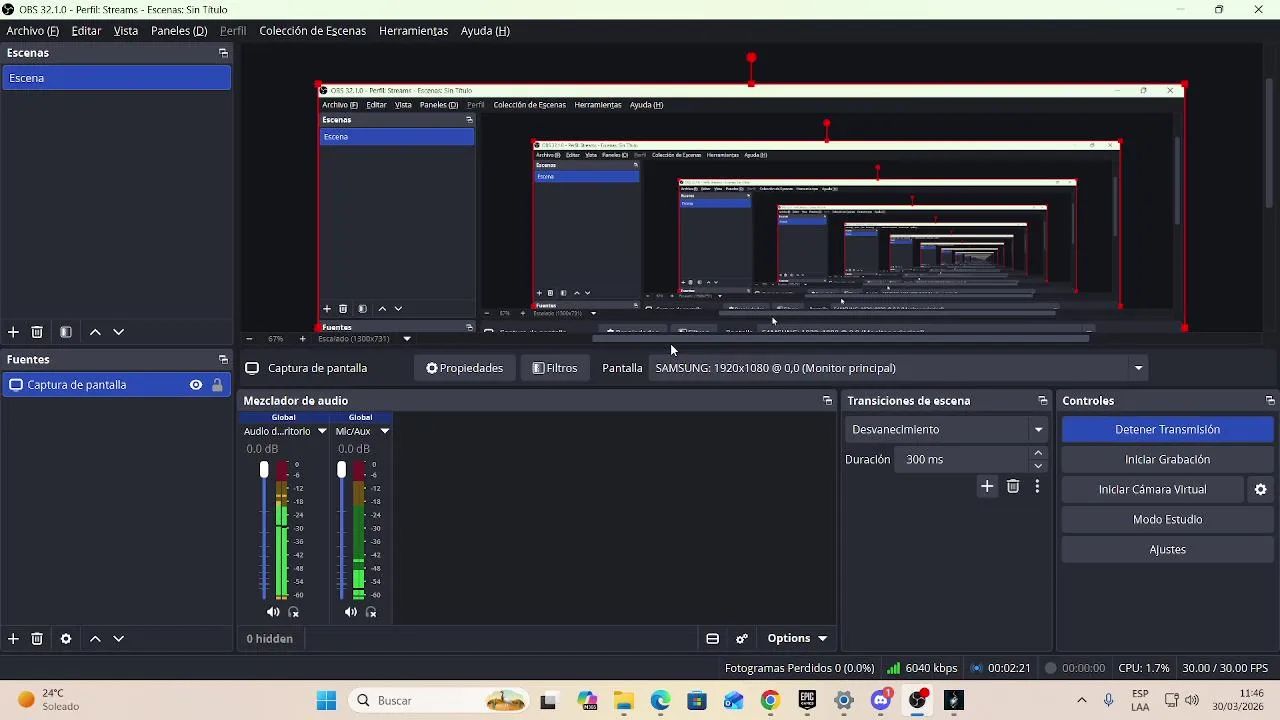
Task: Open advanced audio properties gears icon
Action: 742,639
